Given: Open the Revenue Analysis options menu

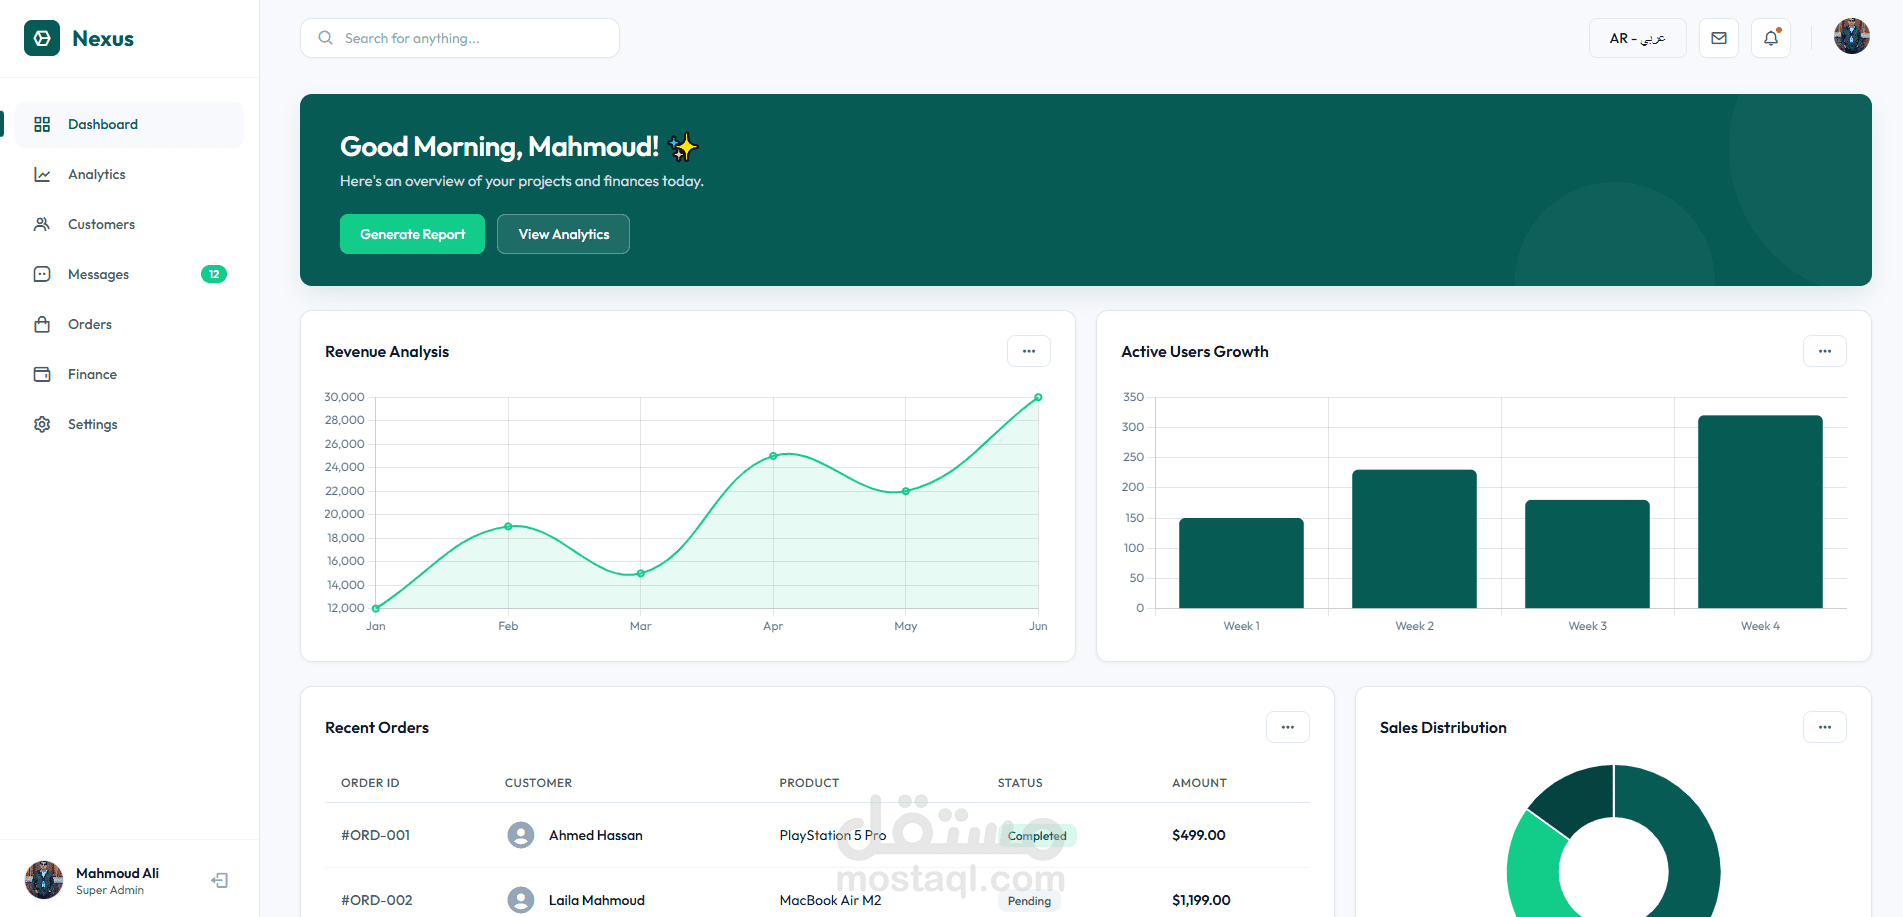Looking at the screenshot, I should click(1028, 351).
